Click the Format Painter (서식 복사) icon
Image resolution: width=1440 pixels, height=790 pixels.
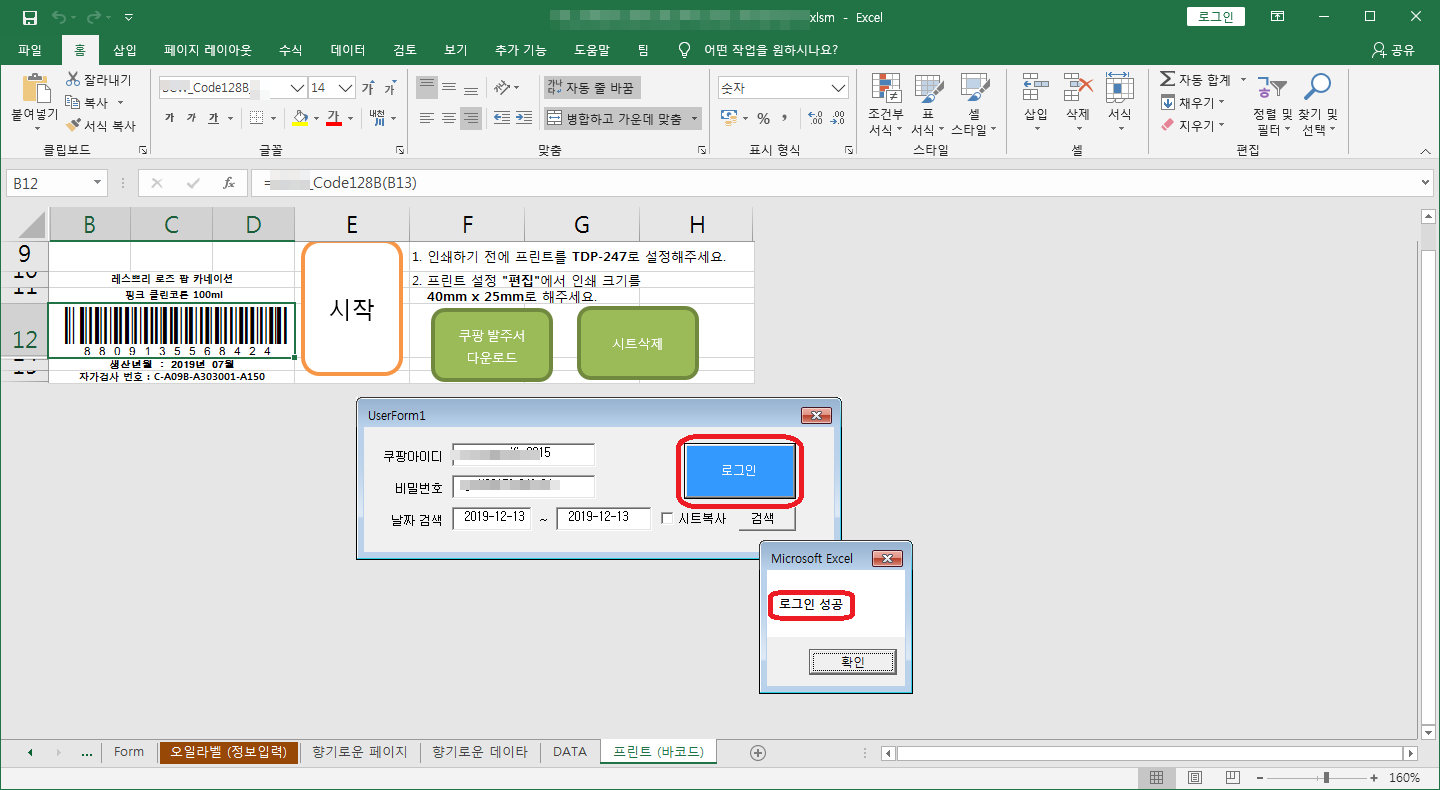pos(74,126)
